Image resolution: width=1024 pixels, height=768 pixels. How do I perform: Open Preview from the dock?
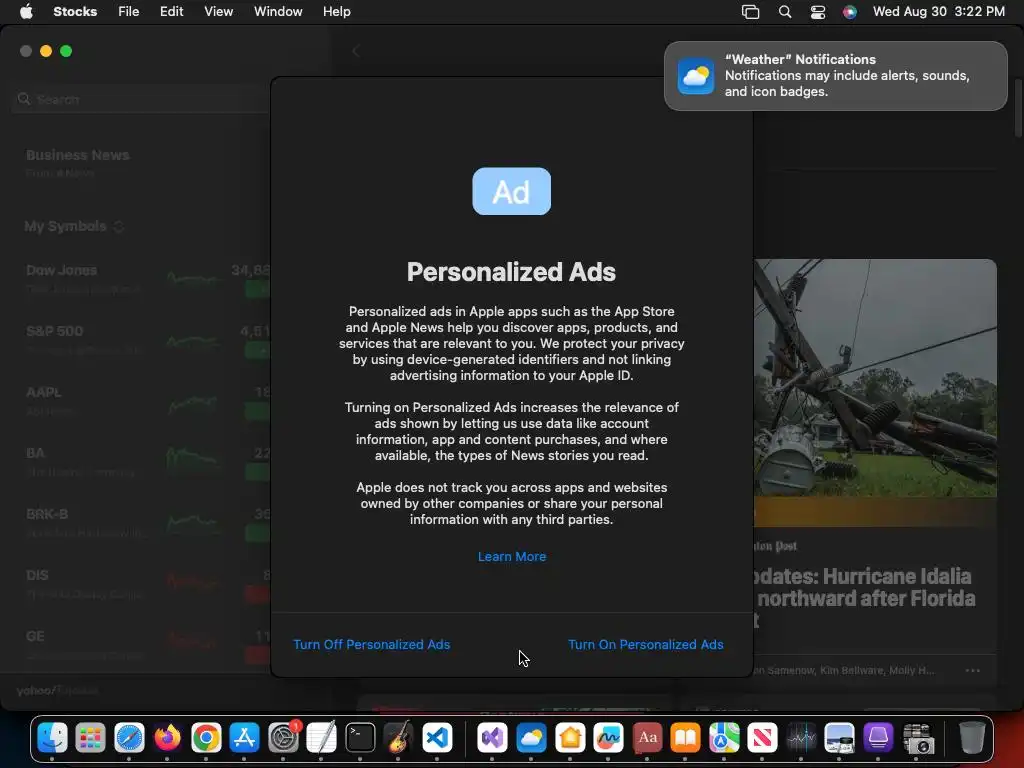tap(840, 738)
